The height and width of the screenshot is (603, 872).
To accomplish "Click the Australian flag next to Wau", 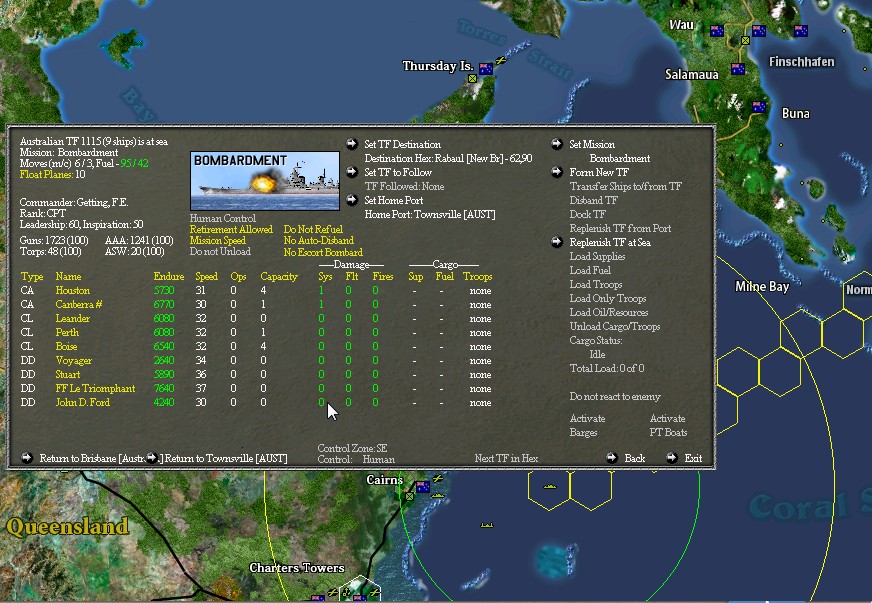I will (x=717, y=31).
